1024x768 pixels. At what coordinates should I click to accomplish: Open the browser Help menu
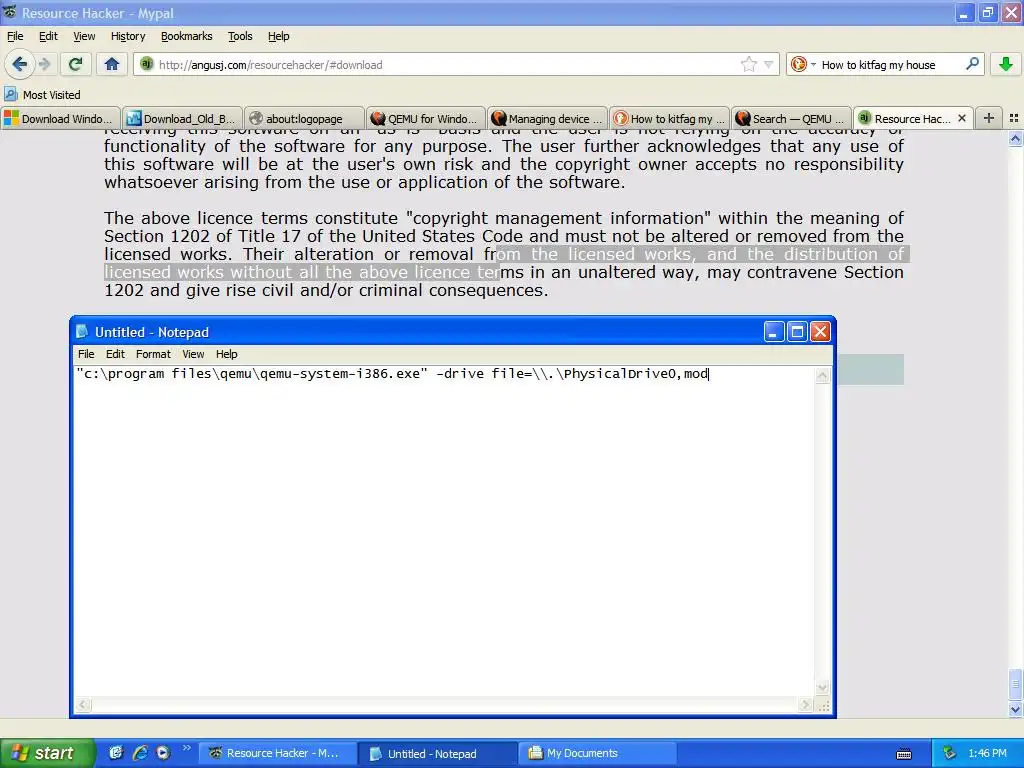[278, 36]
